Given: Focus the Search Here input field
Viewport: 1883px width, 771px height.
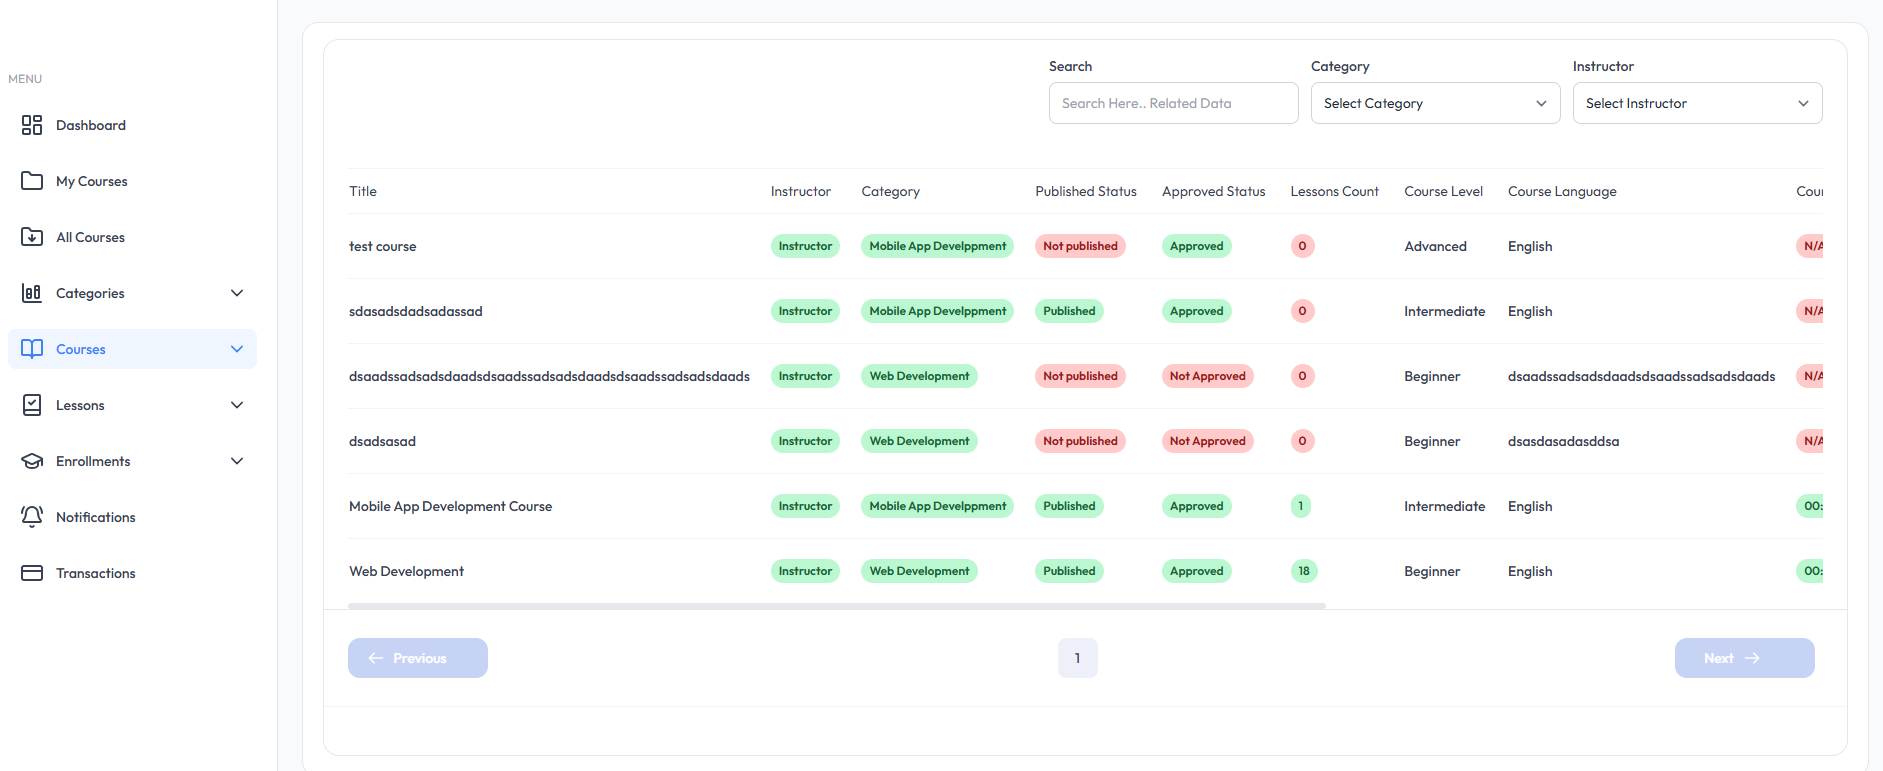Looking at the screenshot, I should (1173, 103).
